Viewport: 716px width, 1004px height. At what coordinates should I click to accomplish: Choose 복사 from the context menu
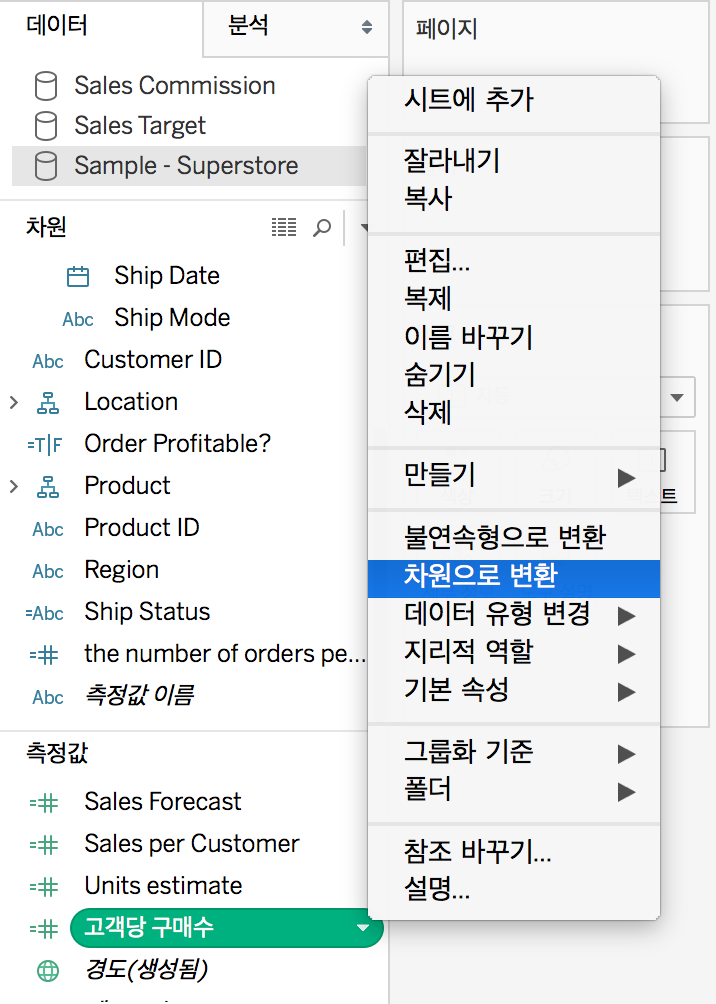point(514,198)
